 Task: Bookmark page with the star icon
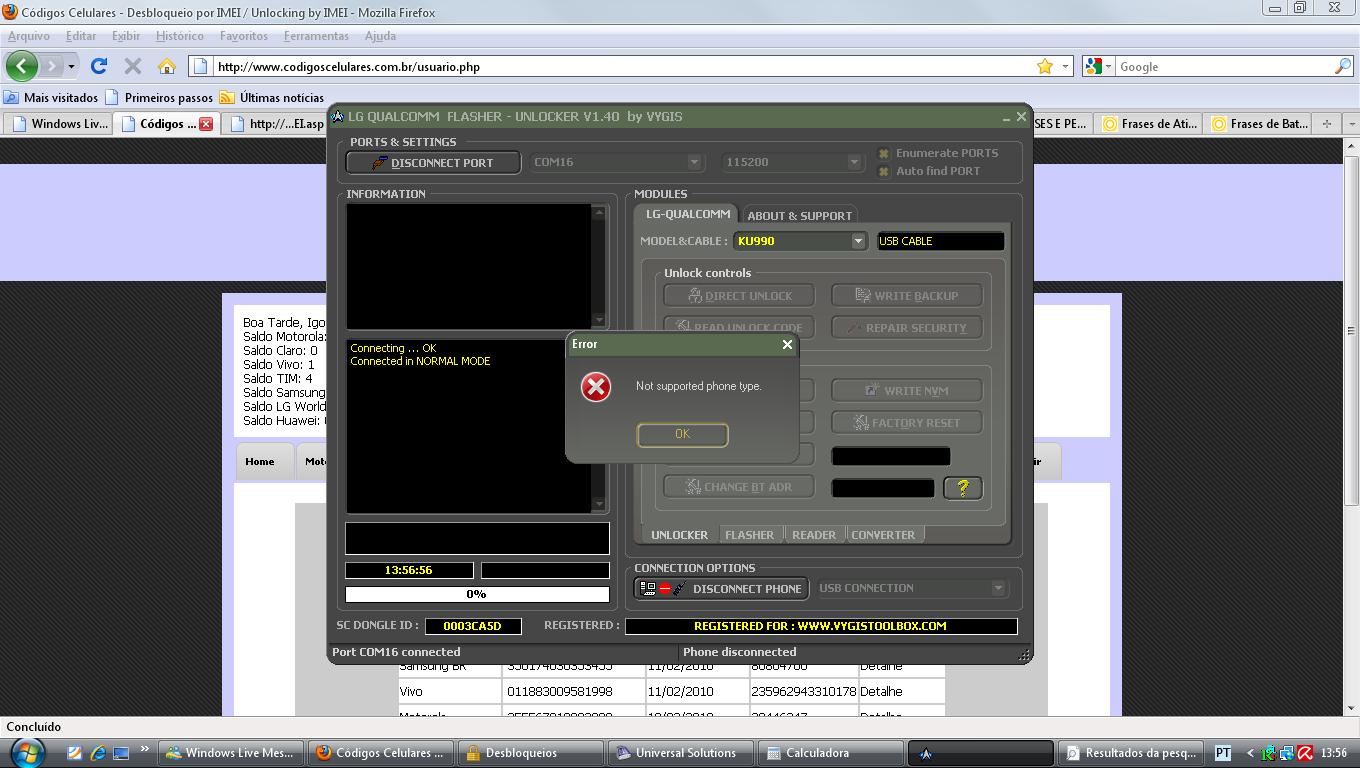point(1045,66)
